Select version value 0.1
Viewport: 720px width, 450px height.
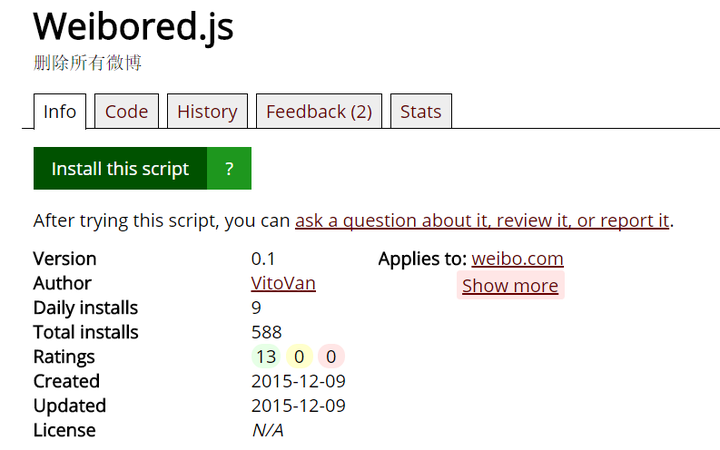tap(263, 259)
